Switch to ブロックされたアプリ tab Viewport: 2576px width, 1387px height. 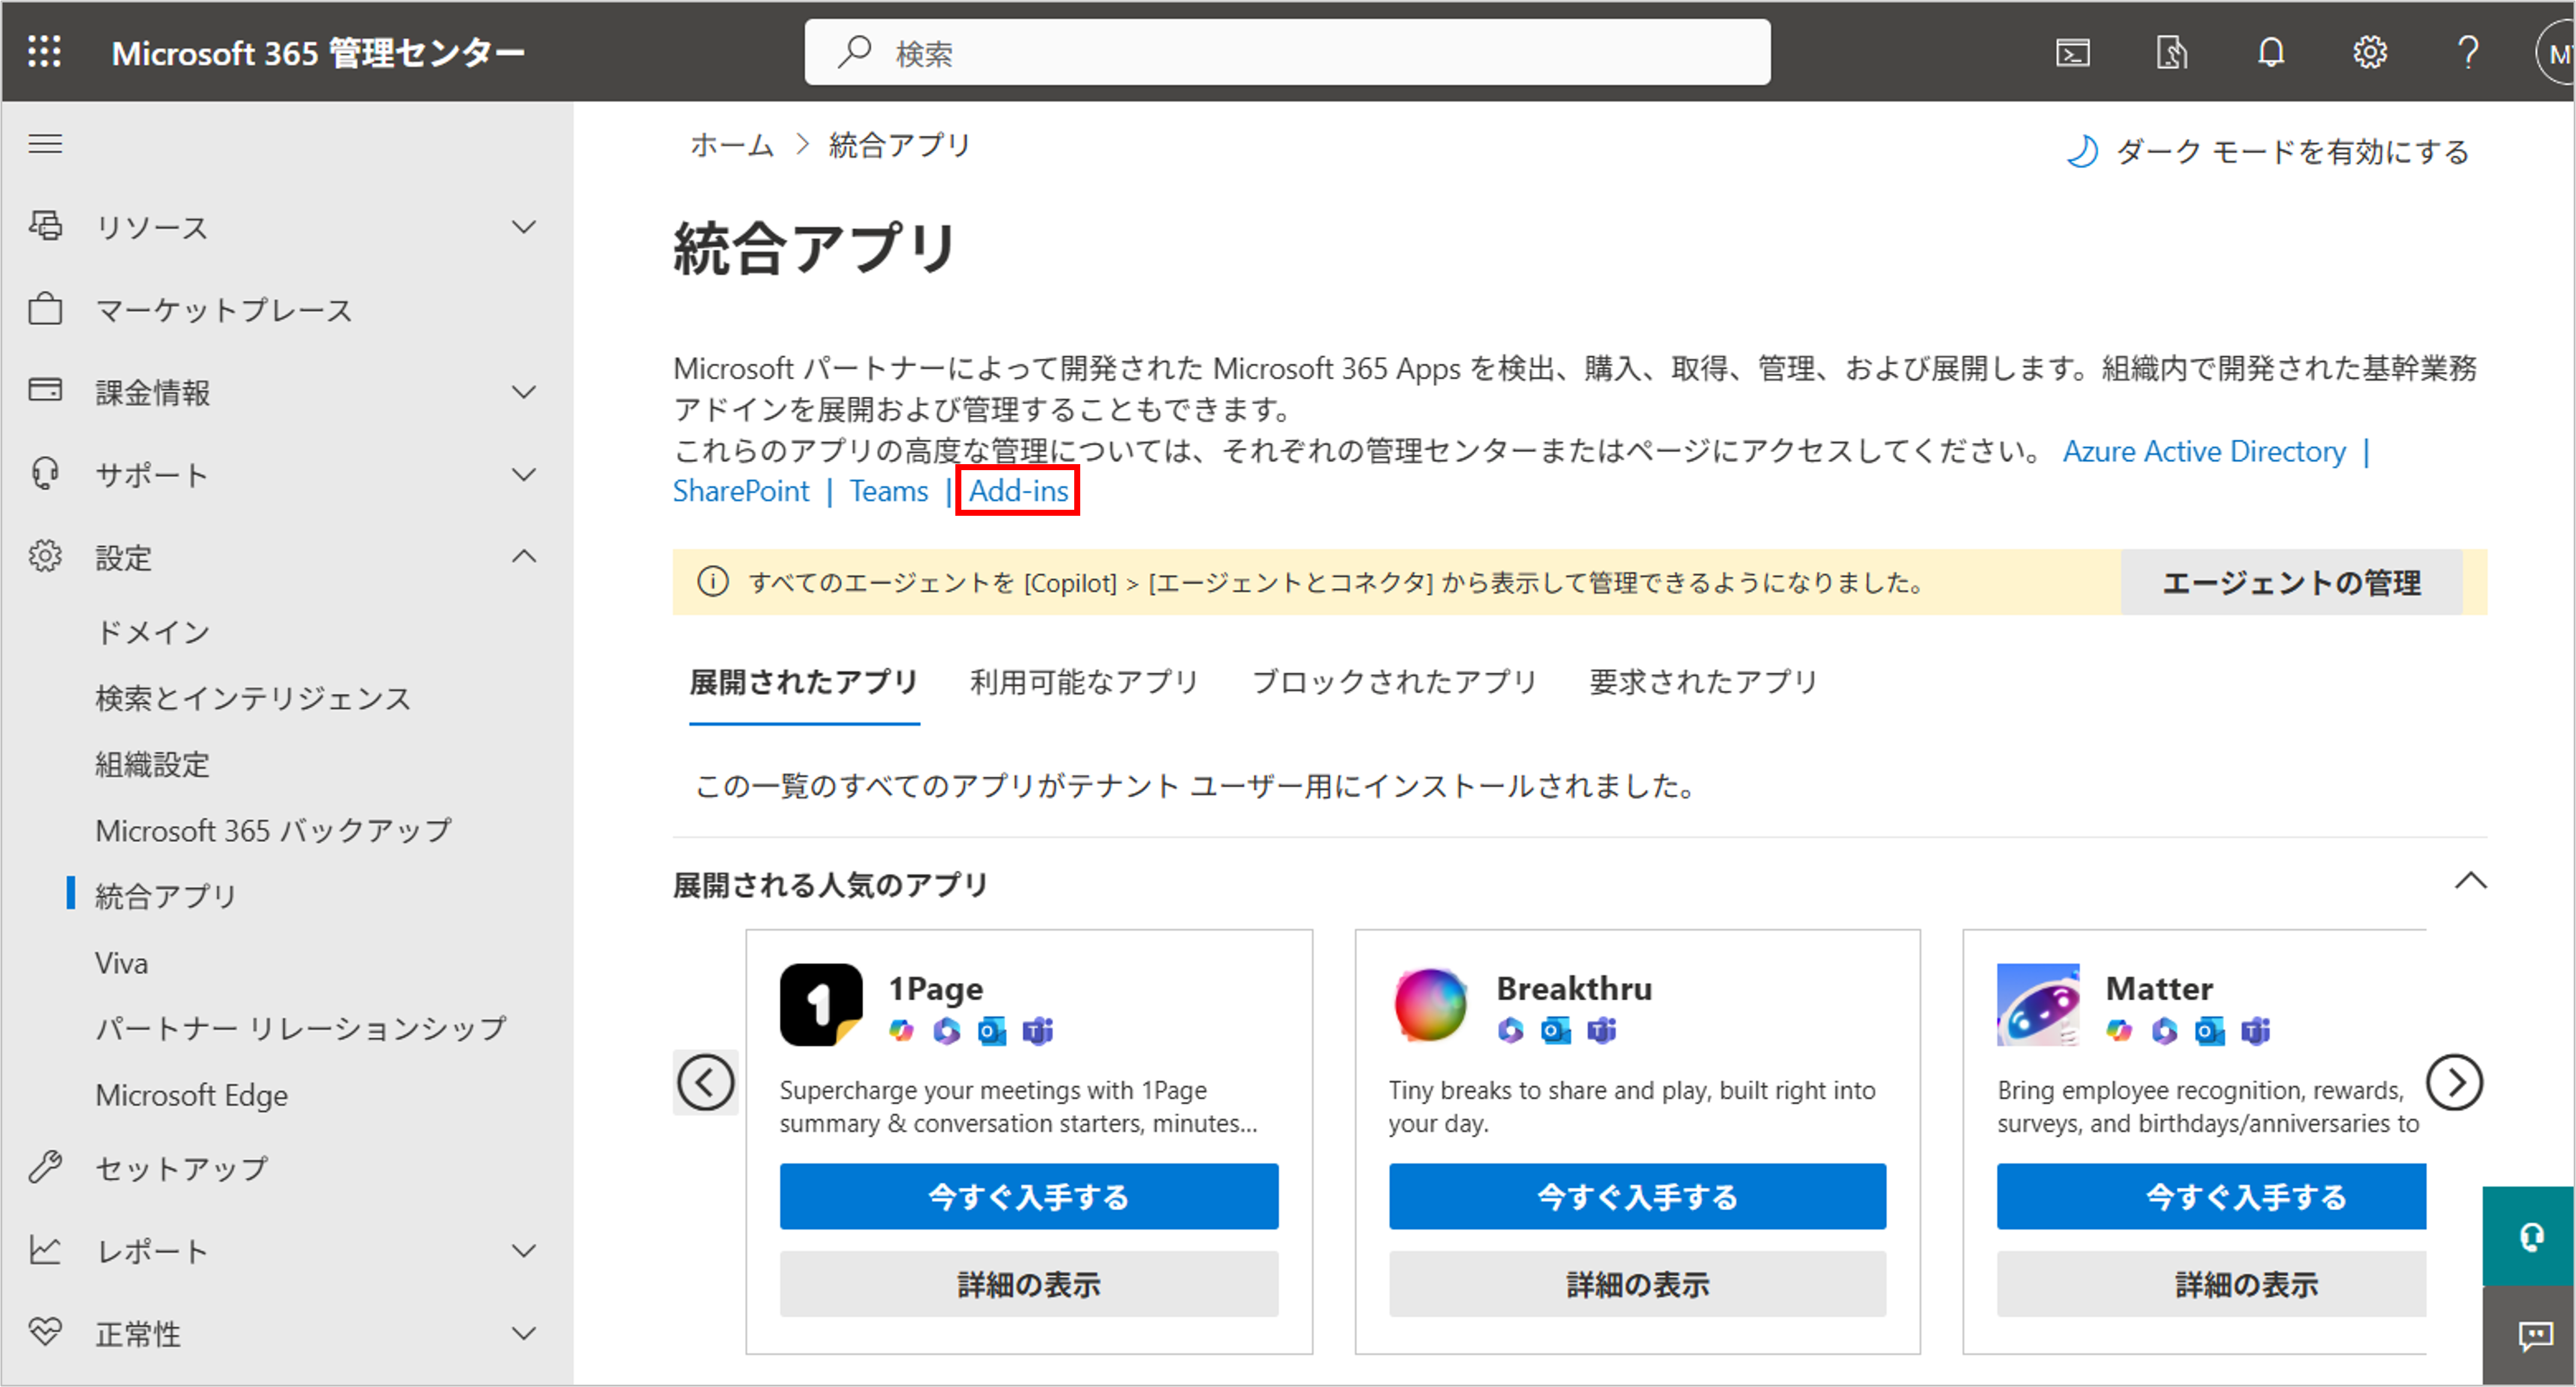coord(1393,682)
